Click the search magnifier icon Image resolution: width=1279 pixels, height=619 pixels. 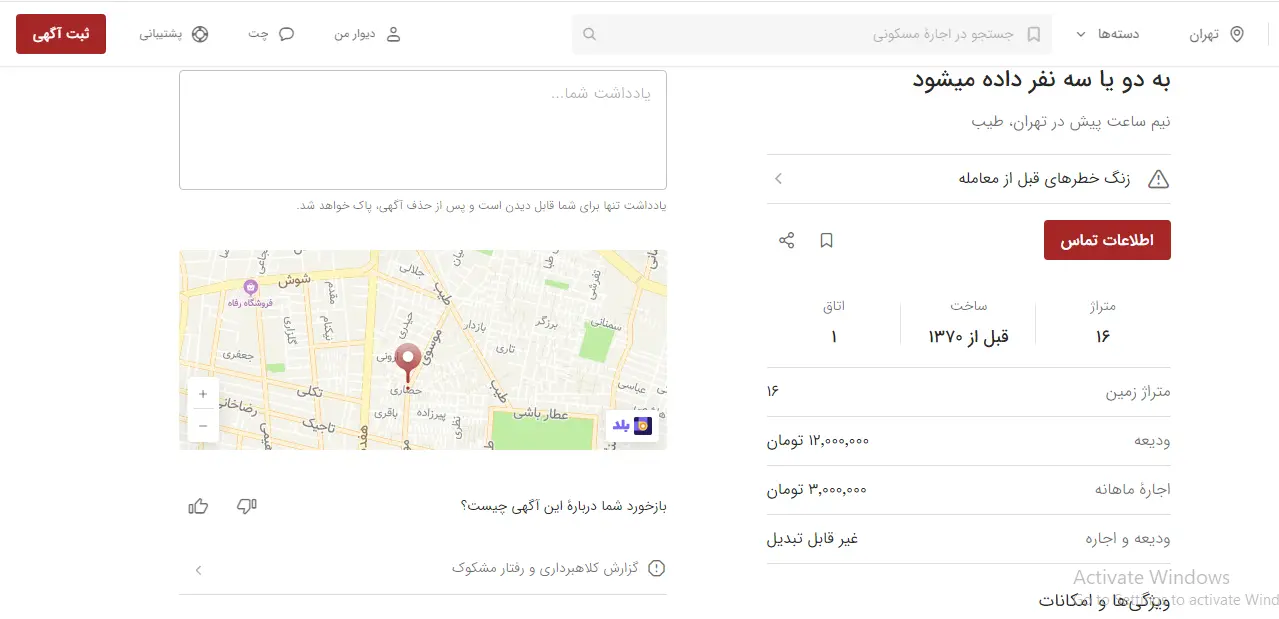(x=589, y=33)
